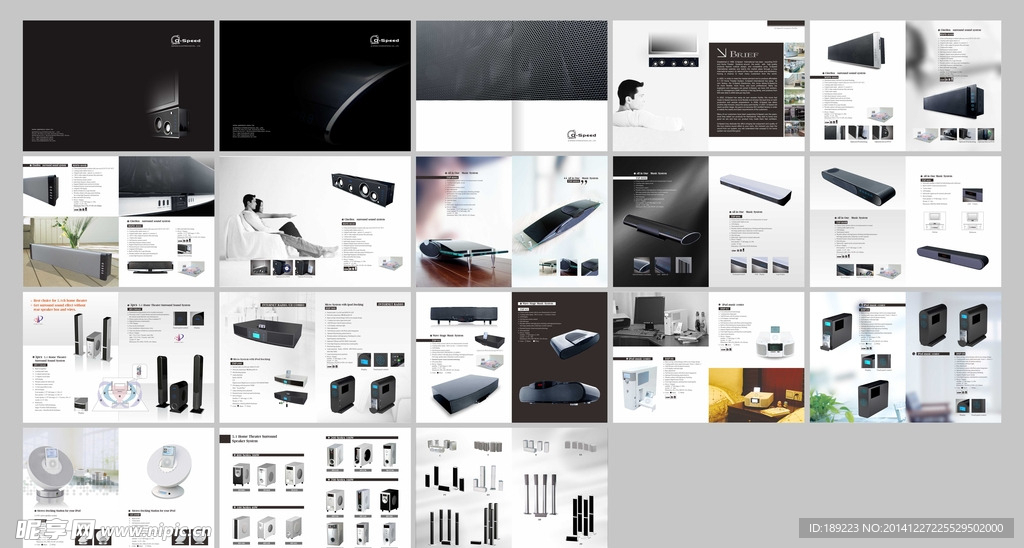Click the bedside clock radio photo with yellow wall
The height and width of the screenshot is (548, 1024).
[x=756, y=395]
